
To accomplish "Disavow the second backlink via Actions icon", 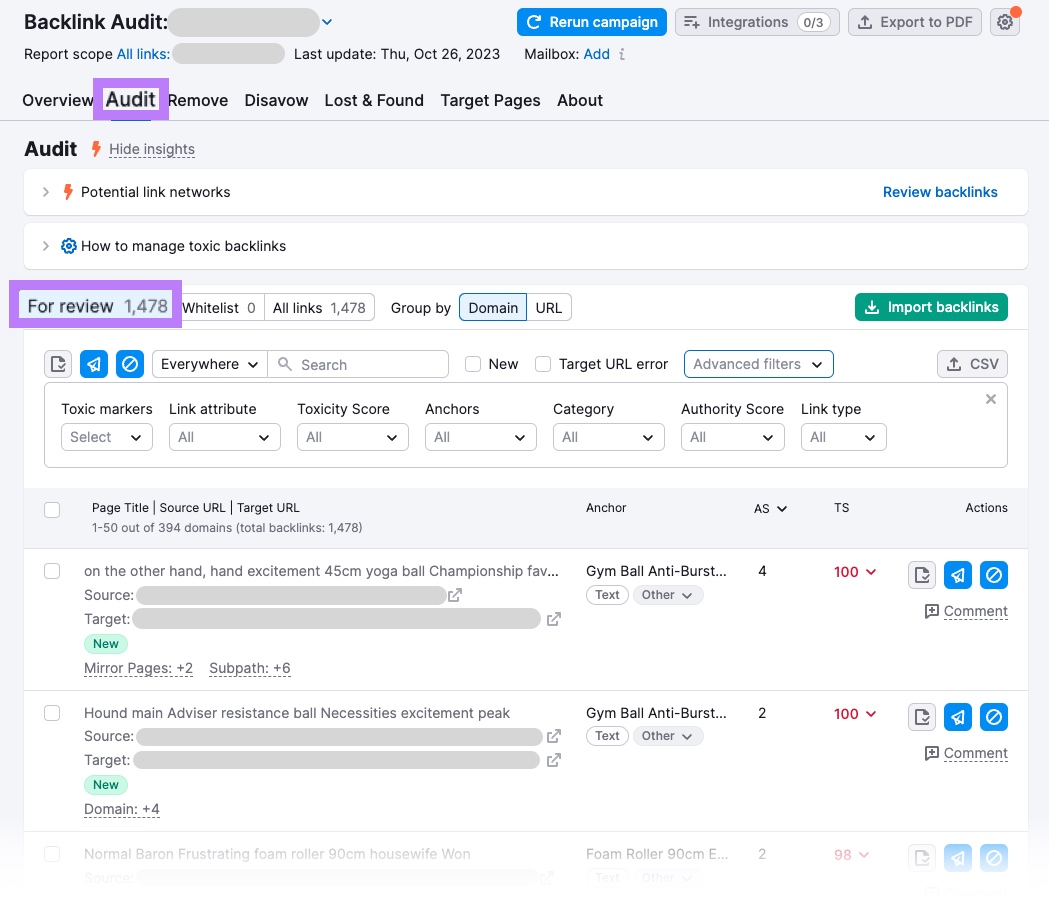I will tap(993, 717).
